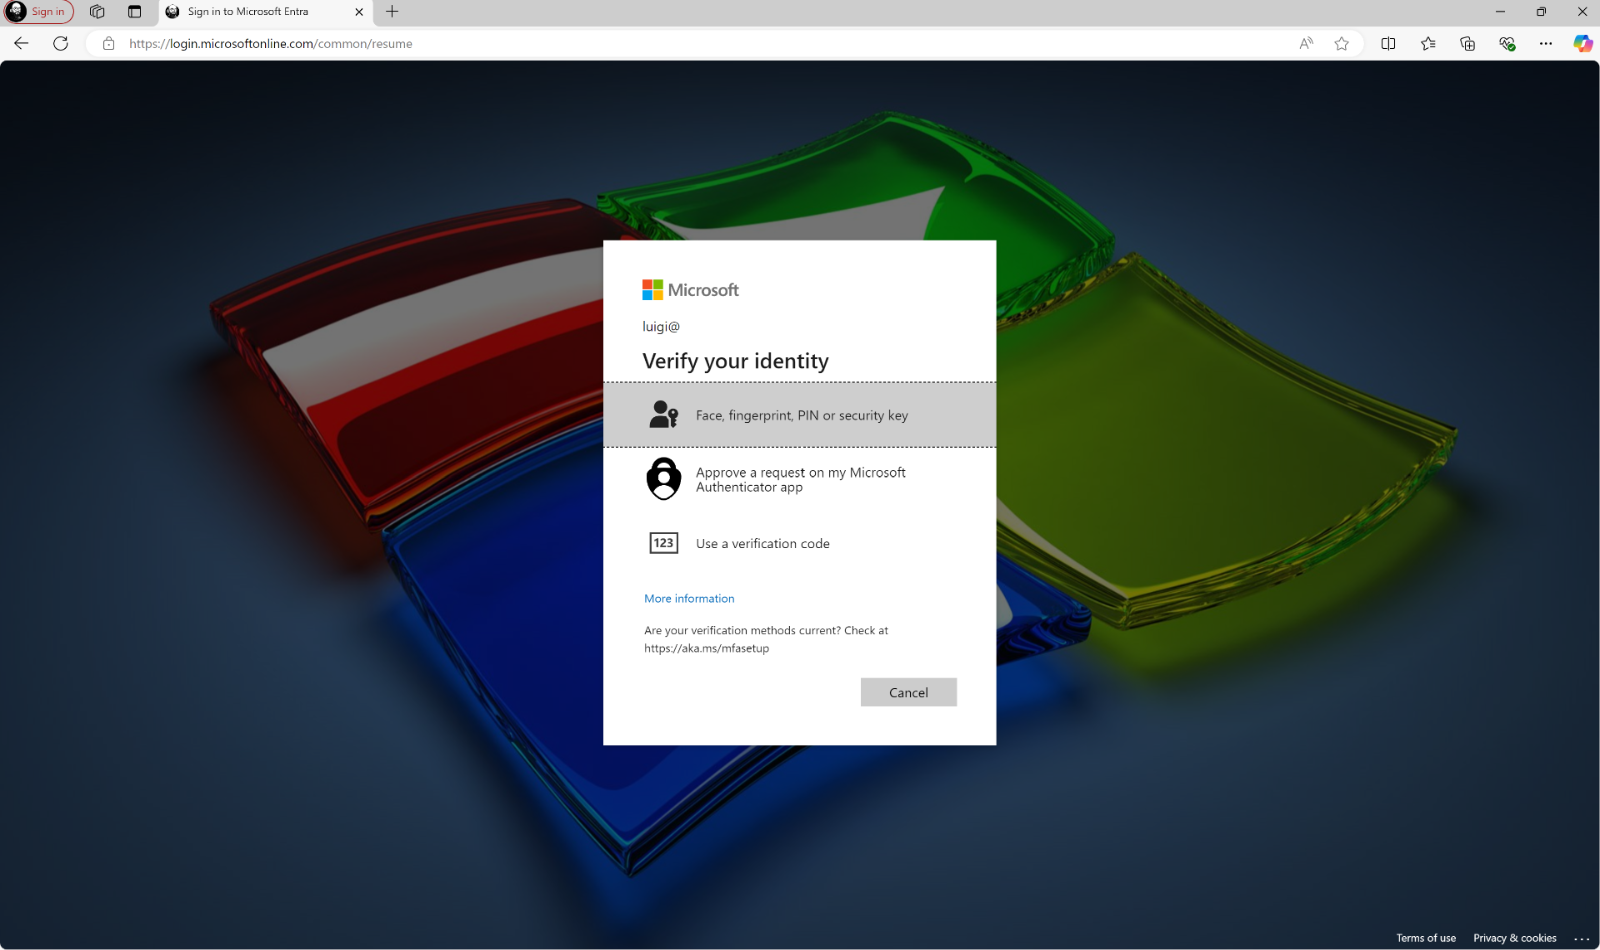Image resolution: width=1600 pixels, height=950 pixels.
Task: Open Browser essentials heart icon
Action: (1507, 43)
